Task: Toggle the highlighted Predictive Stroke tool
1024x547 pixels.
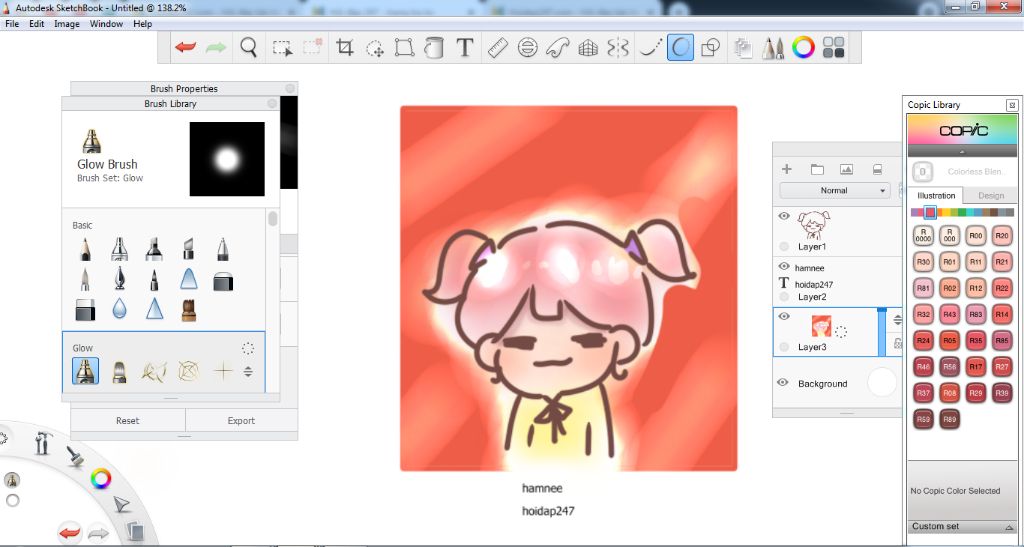Action: [680, 47]
